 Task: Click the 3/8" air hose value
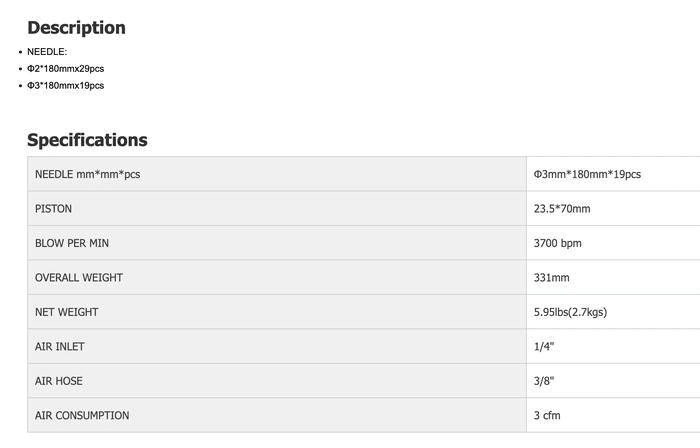pos(544,381)
